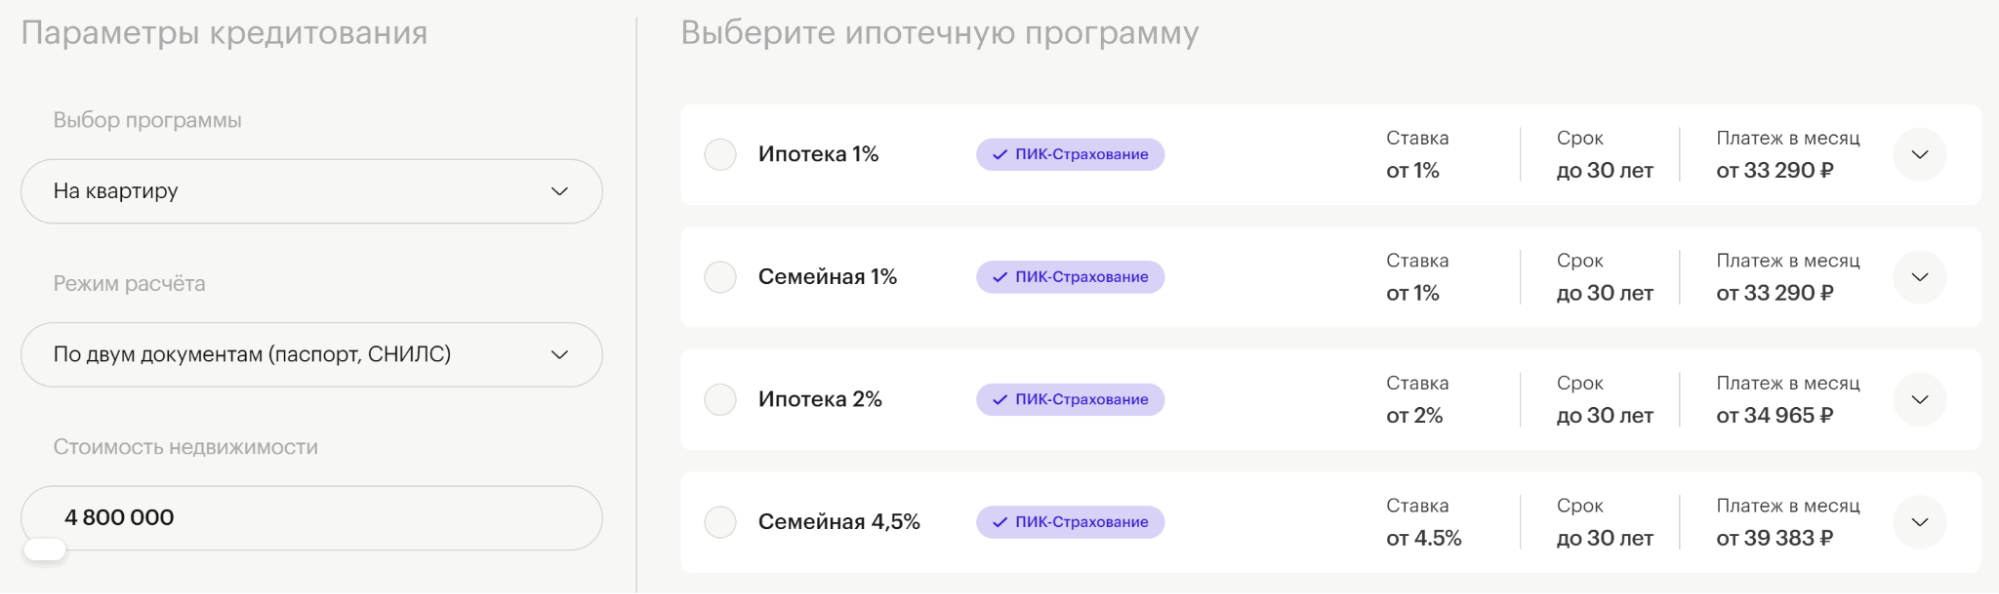This screenshot has height=594, width=1999.
Task: Click ПИК-Страхование badge on Ипотека 2% row
Action: [1069, 399]
